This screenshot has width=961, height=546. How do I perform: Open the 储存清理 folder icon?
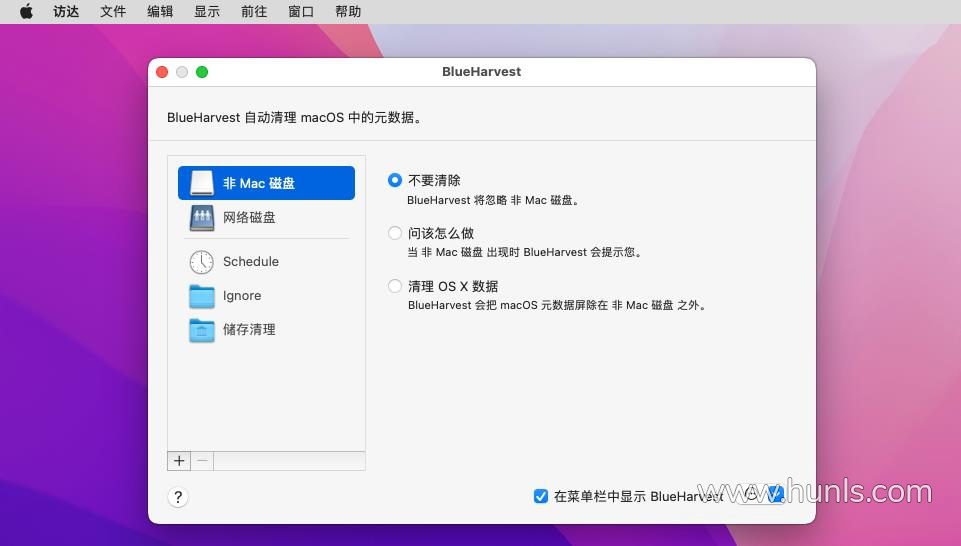[x=202, y=330]
